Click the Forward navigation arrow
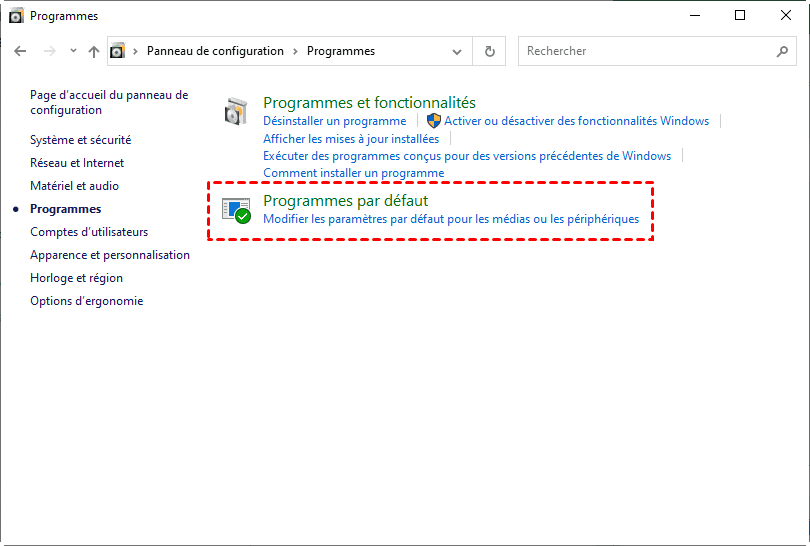The image size is (810, 546). point(50,51)
